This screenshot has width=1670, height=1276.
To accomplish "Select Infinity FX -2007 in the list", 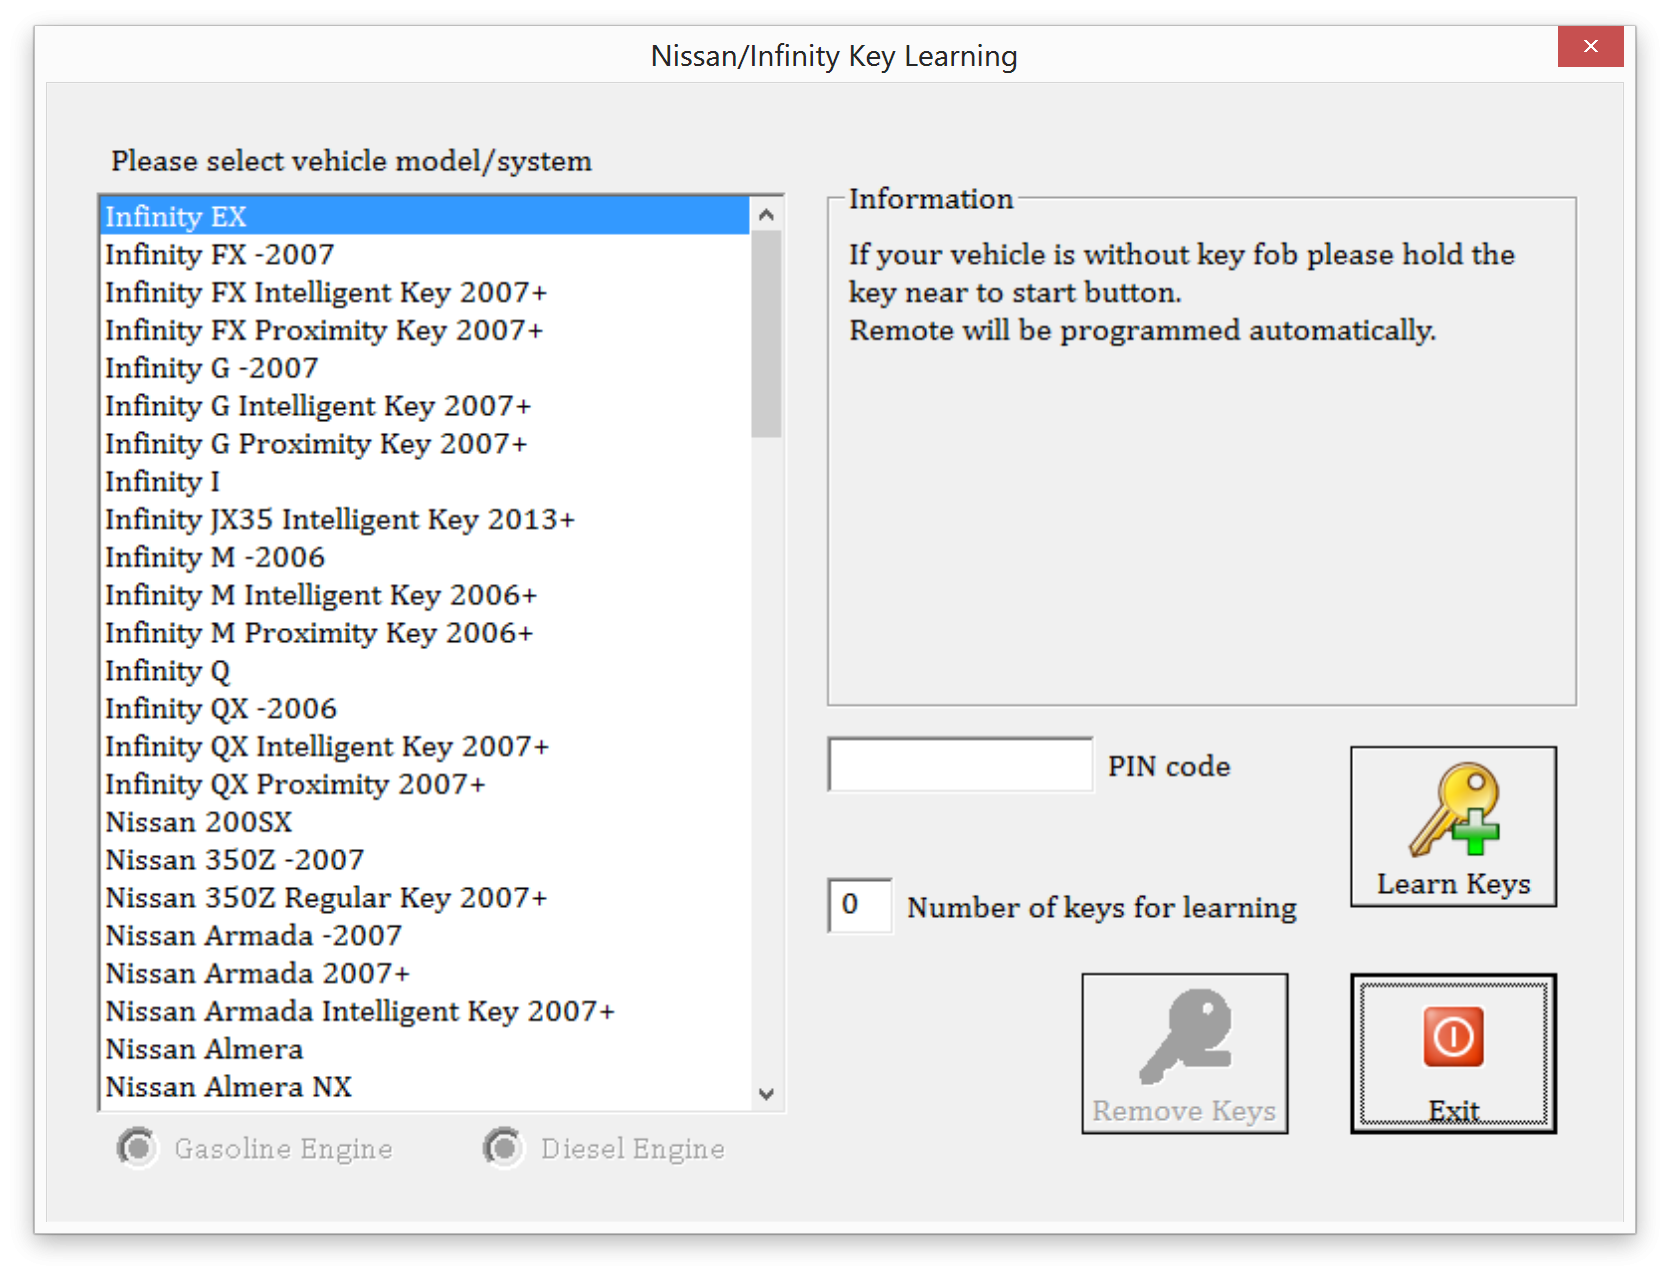I will [x=425, y=254].
